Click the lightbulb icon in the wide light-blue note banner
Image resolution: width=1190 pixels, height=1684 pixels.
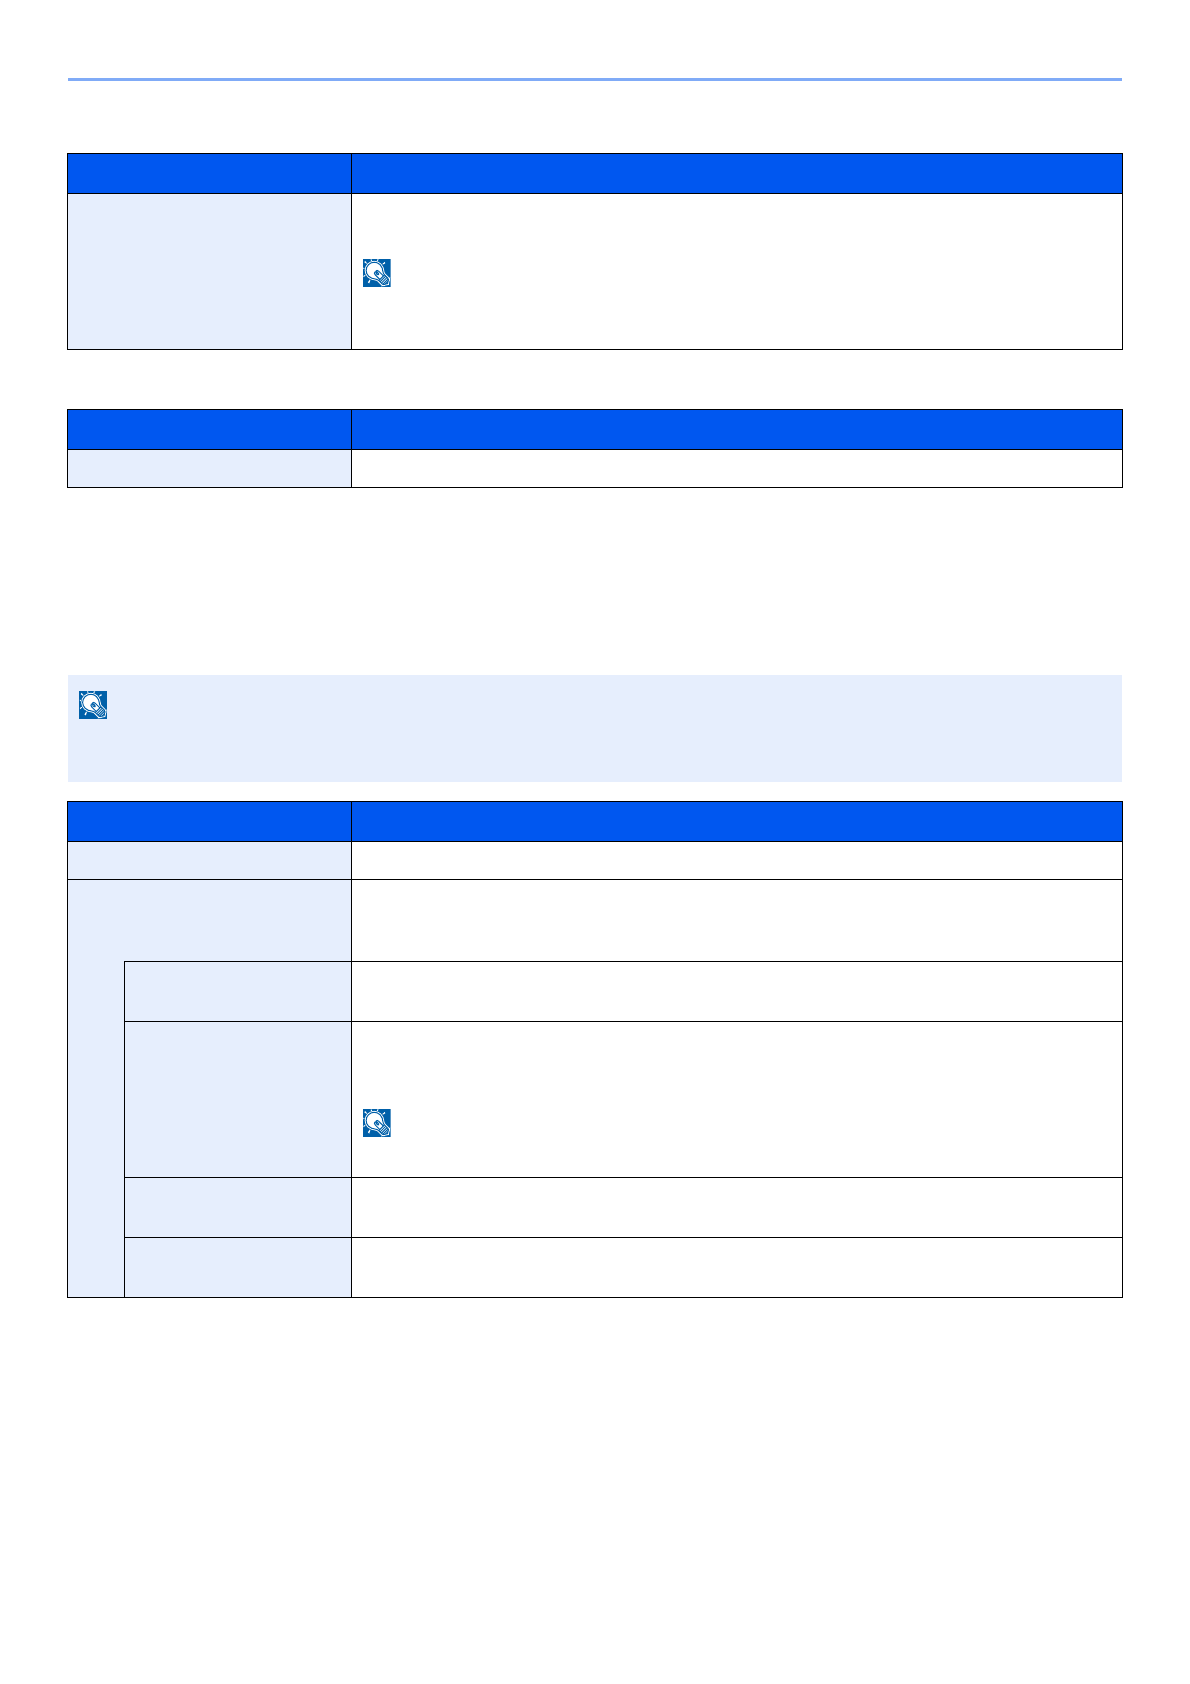(93, 705)
